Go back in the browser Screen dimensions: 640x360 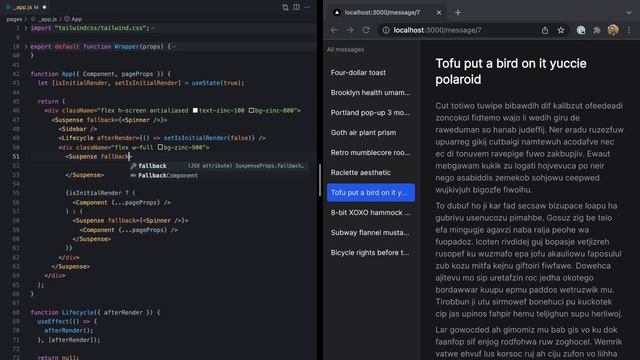pos(334,30)
